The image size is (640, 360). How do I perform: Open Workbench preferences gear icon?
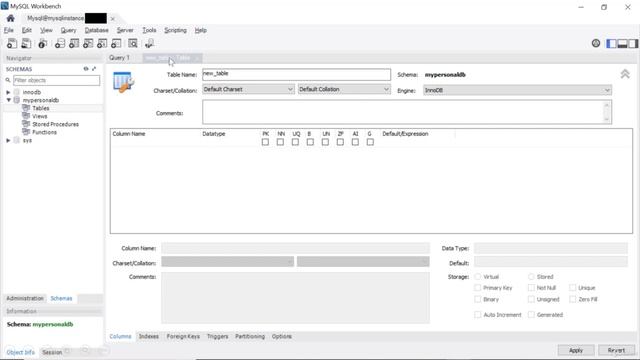[x=596, y=43]
